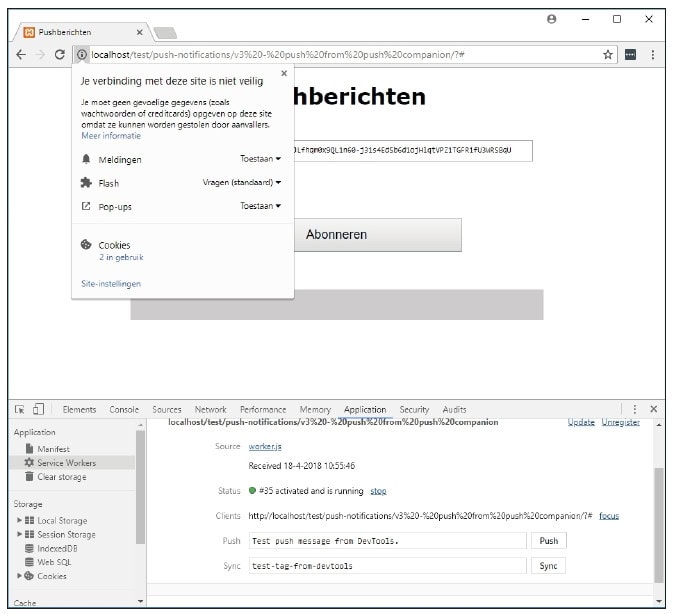This screenshot has width=673, height=614.
Task: Expand Local Storage tree node
Action: pos(19,520)
